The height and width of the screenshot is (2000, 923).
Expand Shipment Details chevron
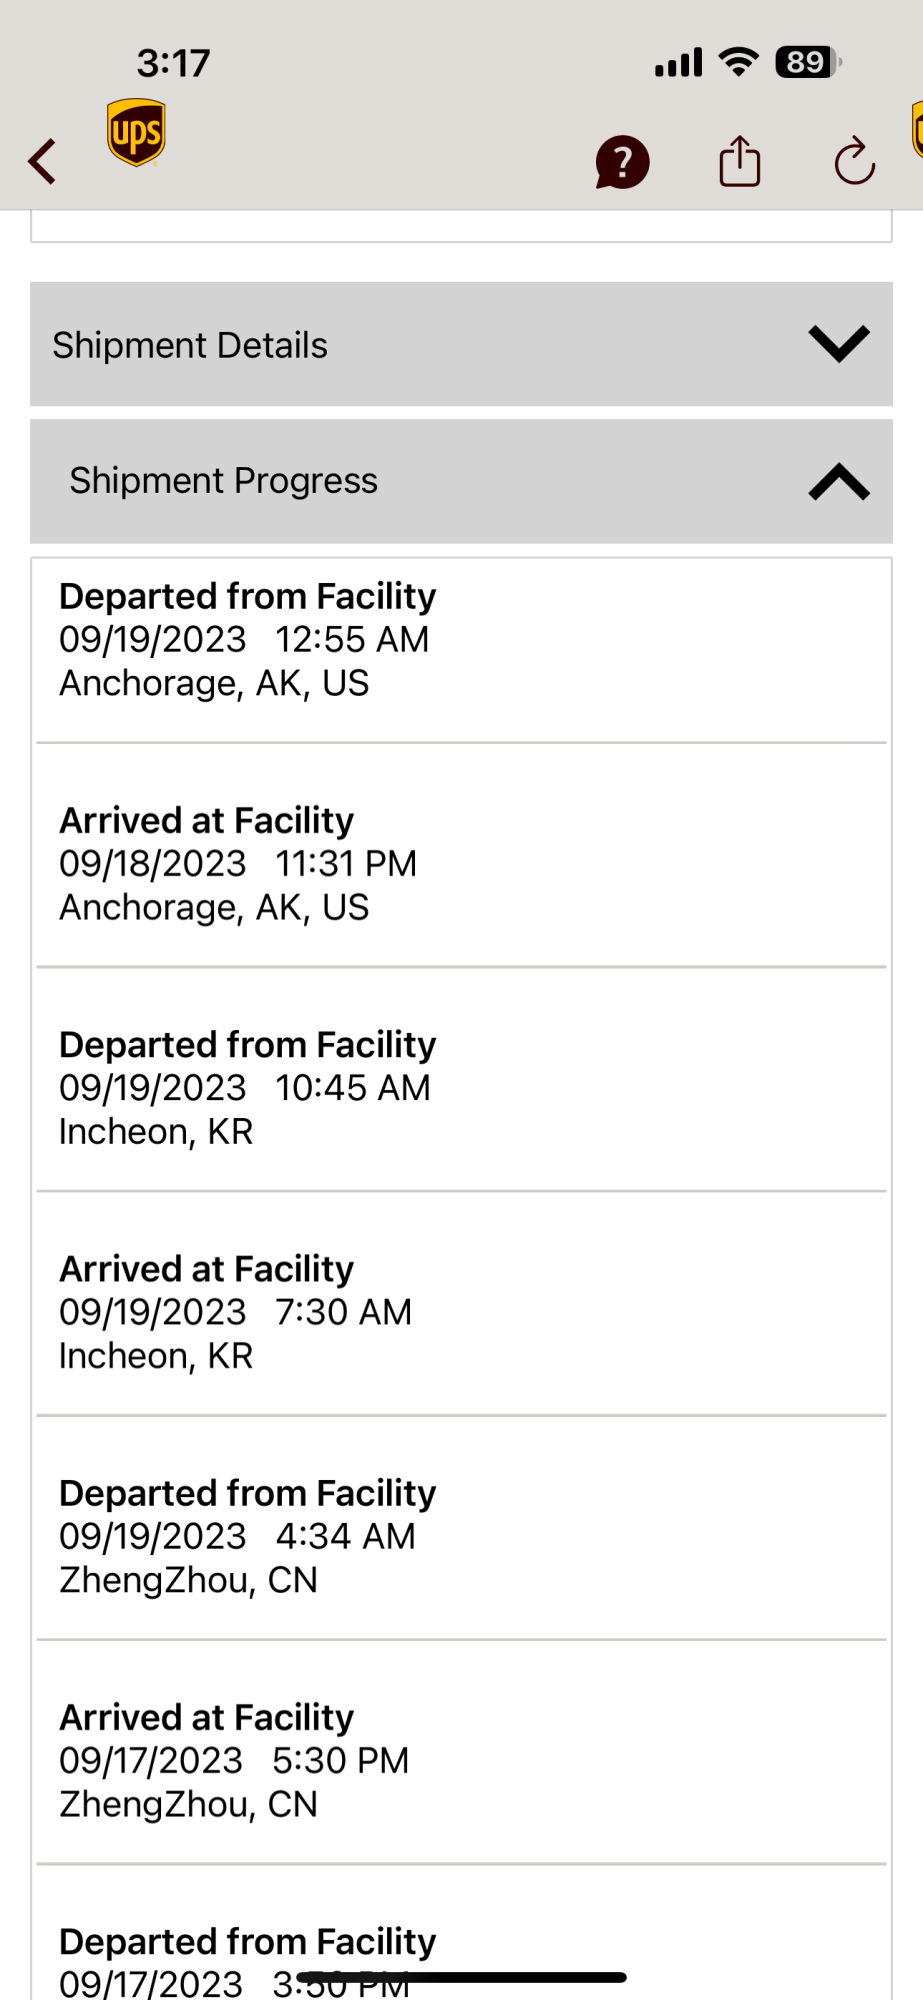tap(839, 344)
